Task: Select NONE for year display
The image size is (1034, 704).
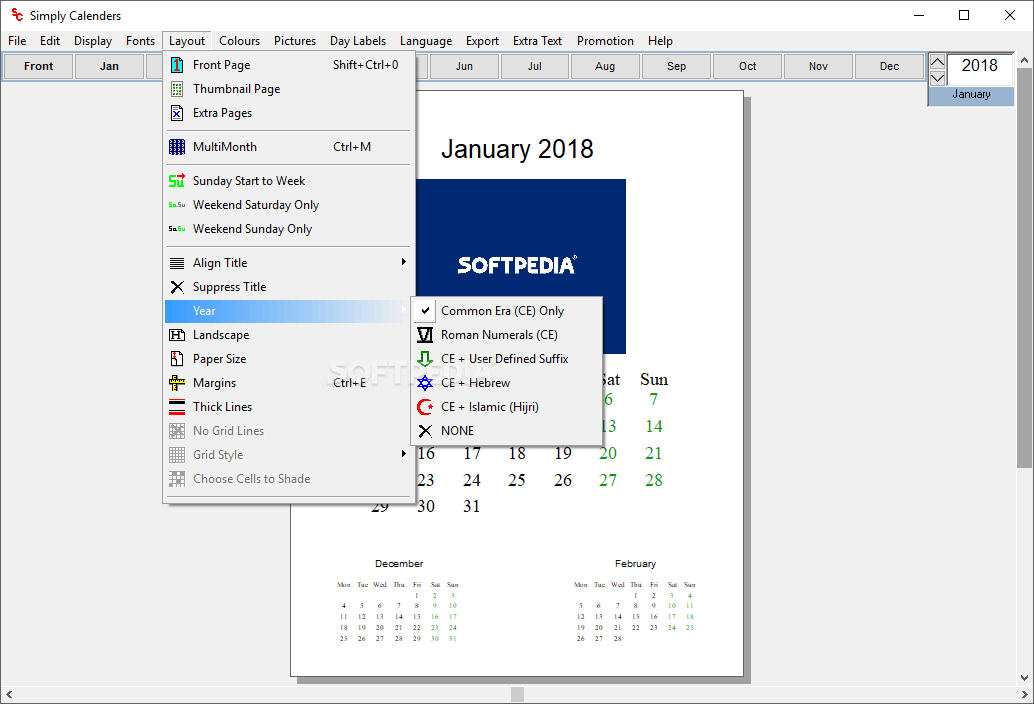Action: pyautogui.click(x=506, y=431)
